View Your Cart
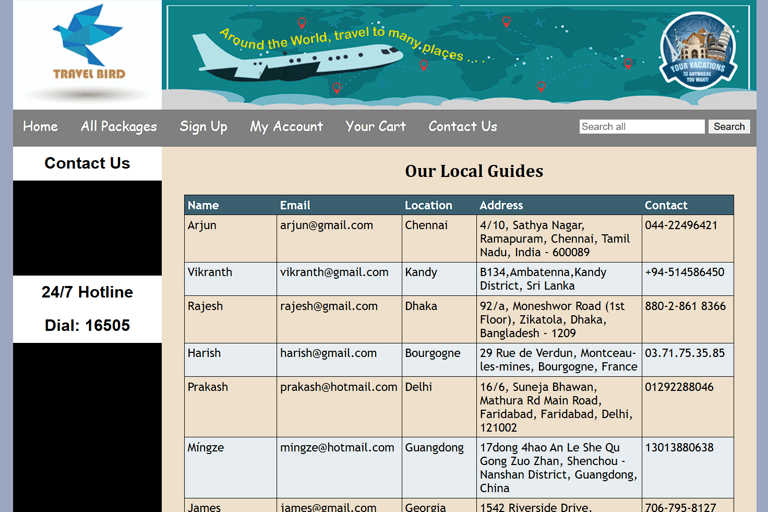Viewport: 768px width, 512px height. click(x=376, y=126)
